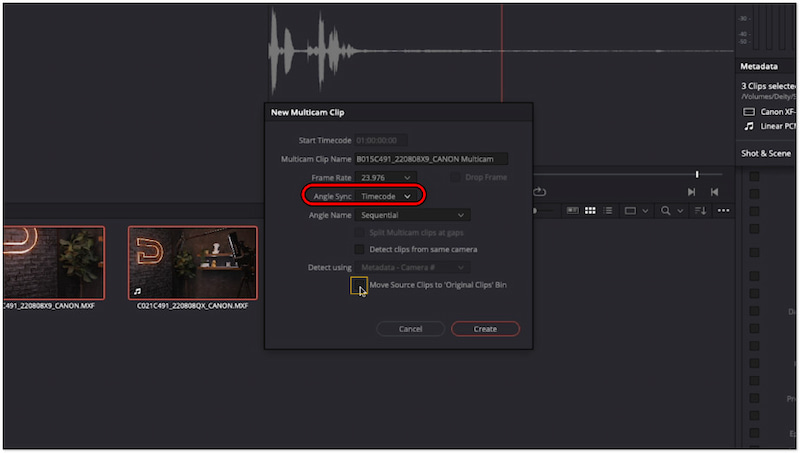The image size is (800, 453).
Task: Check Detect clips from same camera
Action: tap(360, 249)
